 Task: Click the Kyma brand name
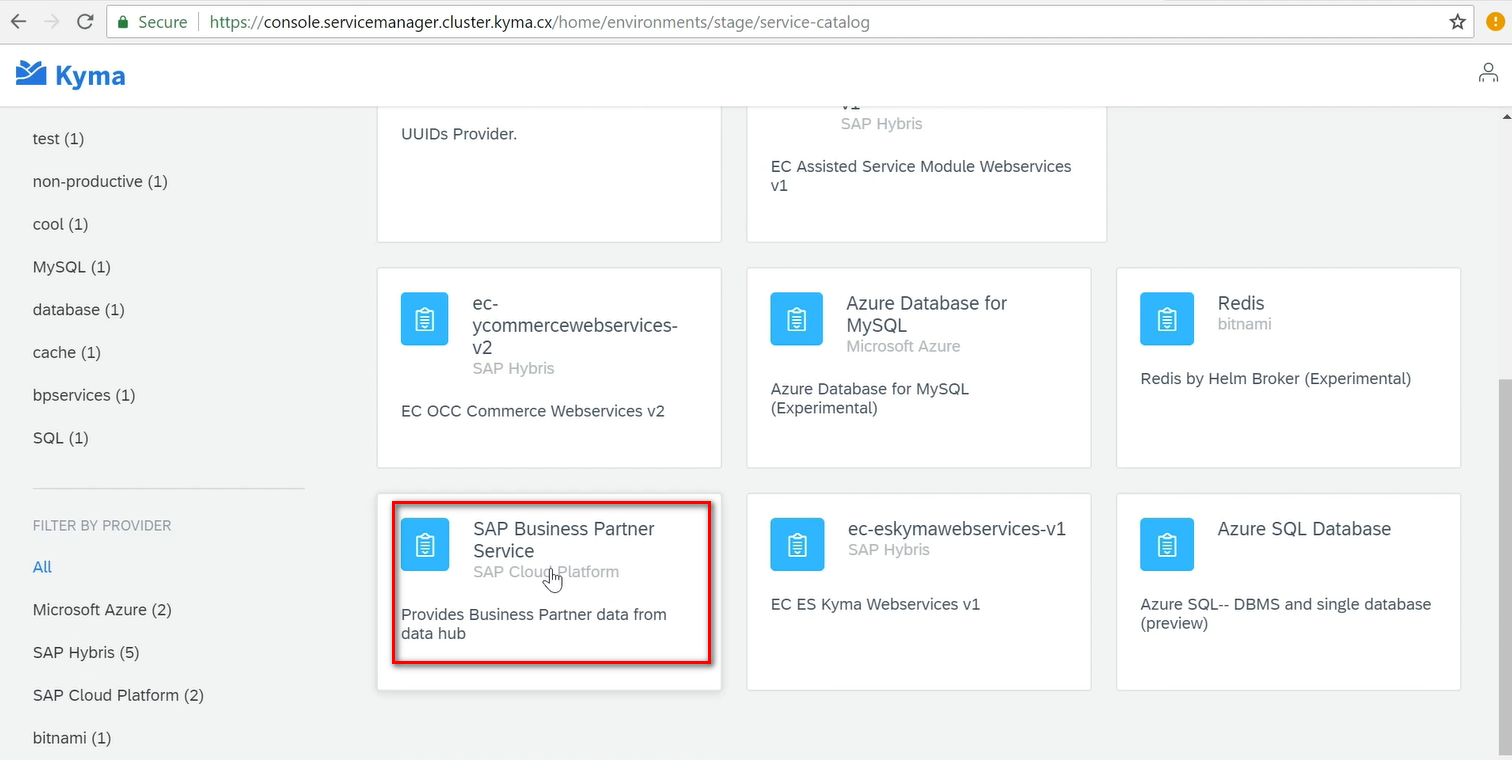(90, 75)
